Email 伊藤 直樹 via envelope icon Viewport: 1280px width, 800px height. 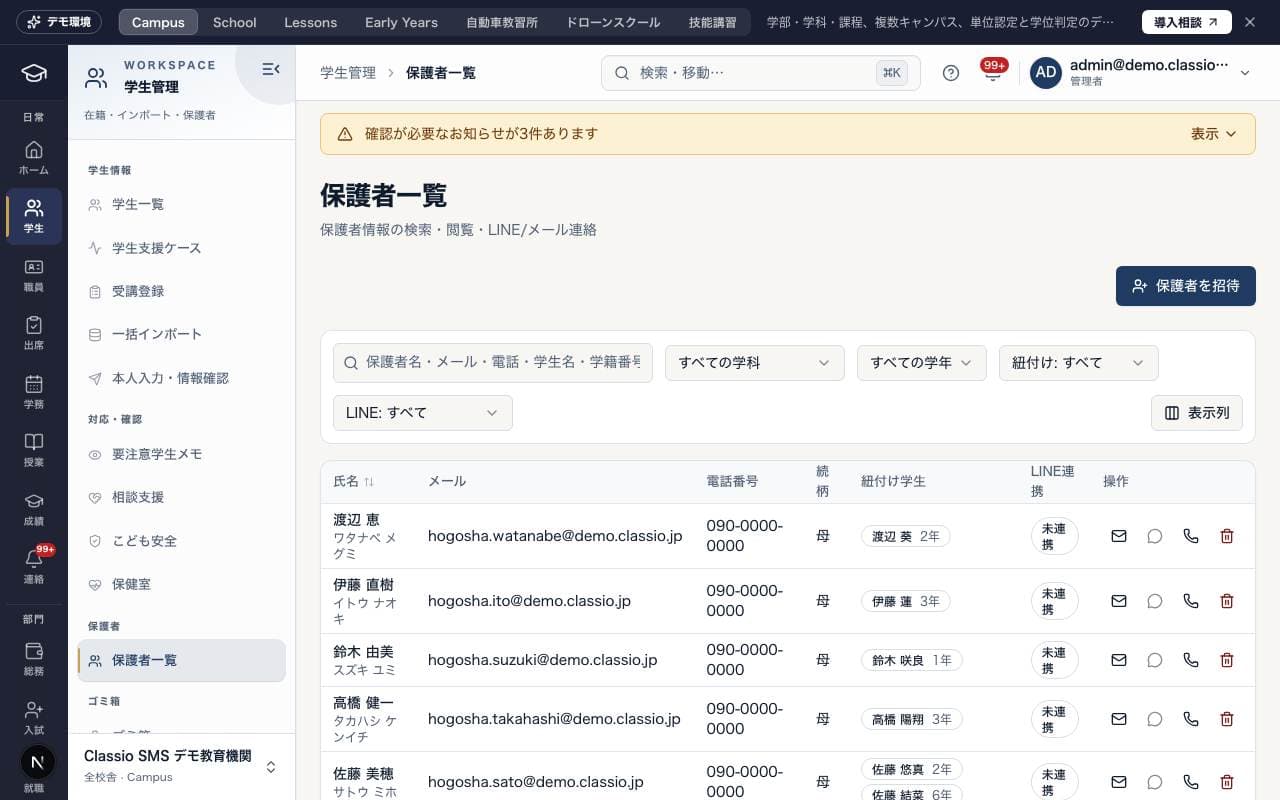1119,601
